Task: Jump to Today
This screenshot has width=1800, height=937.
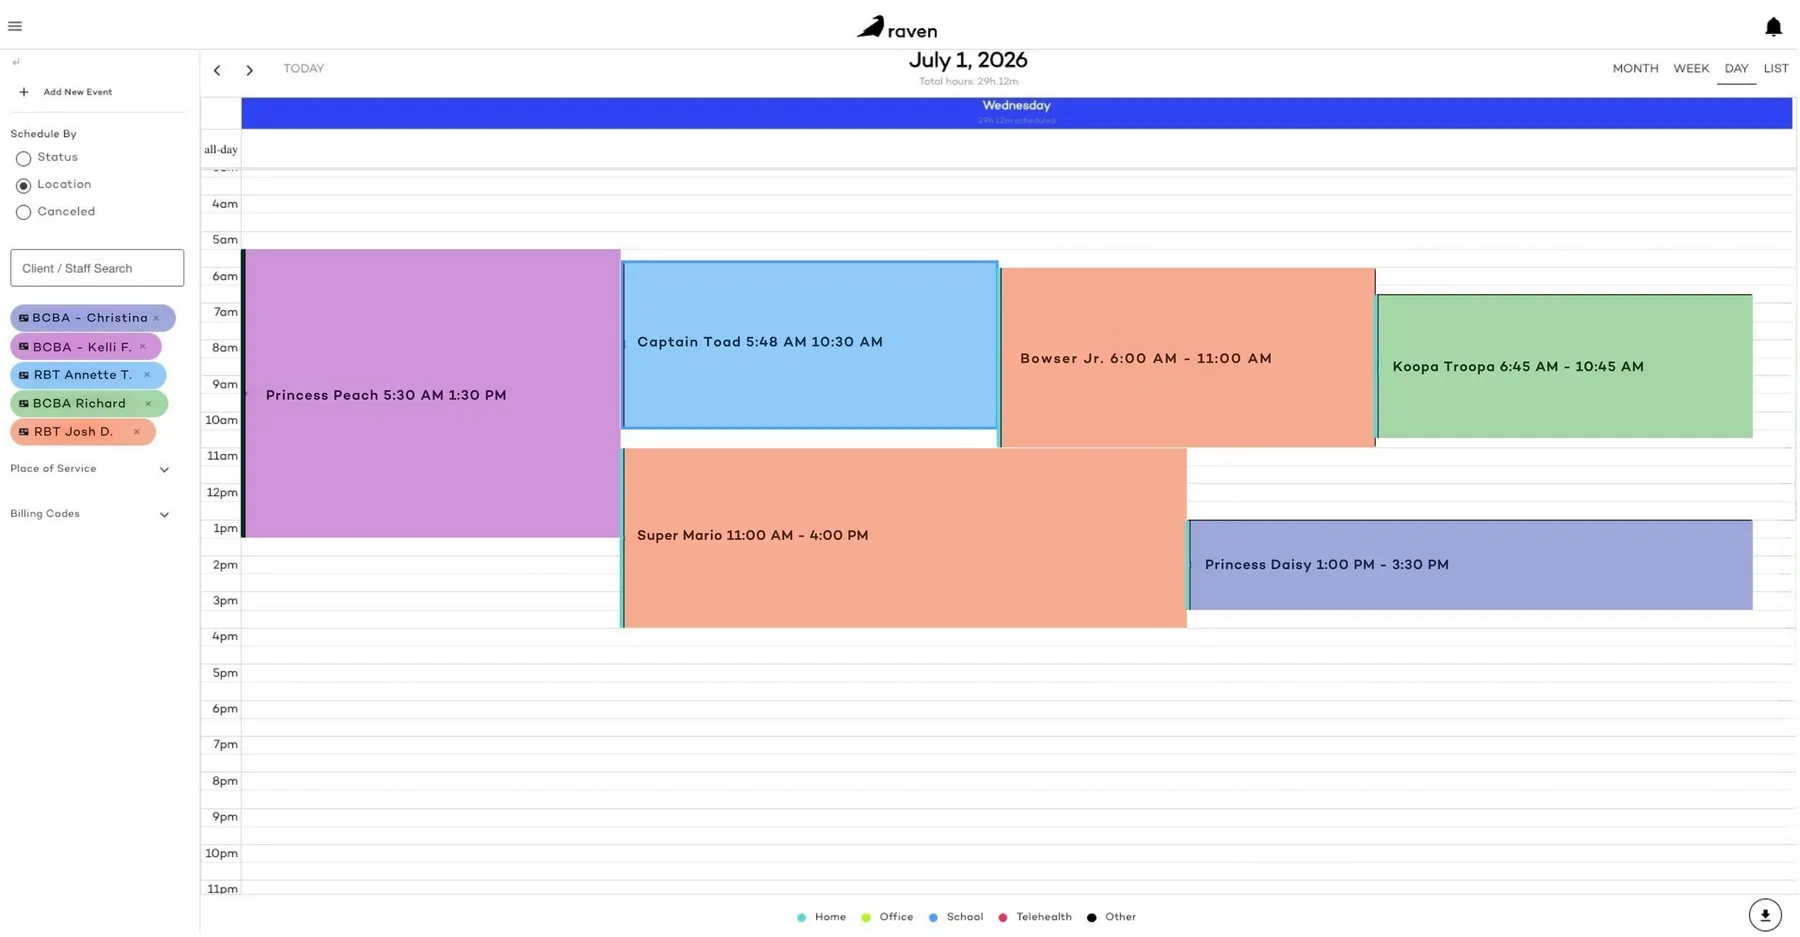Action: click(x=303, y=69)
